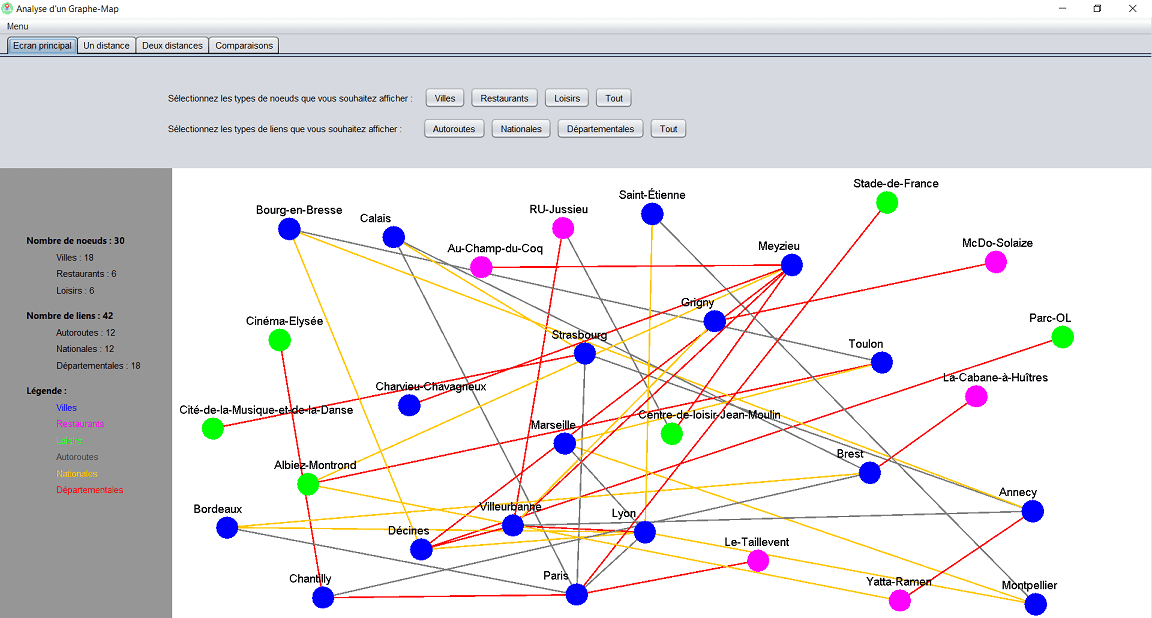
Task: Show all node types with Tout
Action: [613, 97]
